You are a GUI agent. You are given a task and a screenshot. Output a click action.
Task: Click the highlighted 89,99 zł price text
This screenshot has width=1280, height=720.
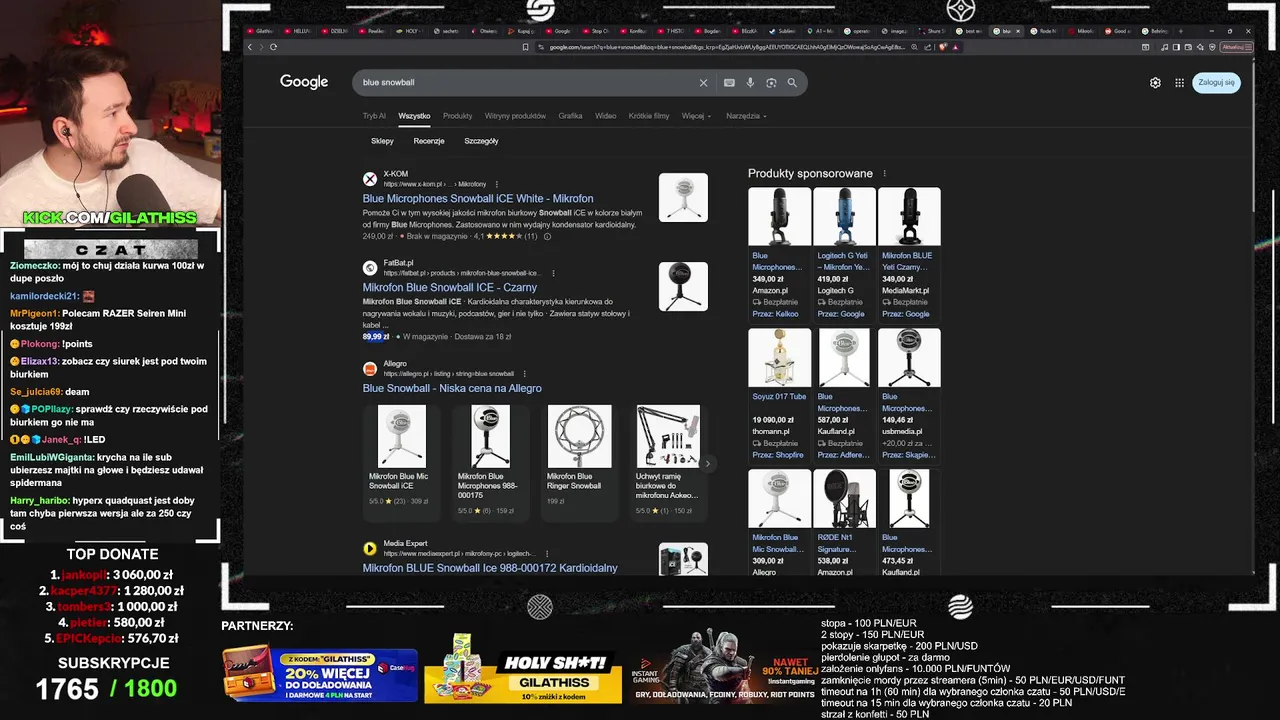(375, 337)
